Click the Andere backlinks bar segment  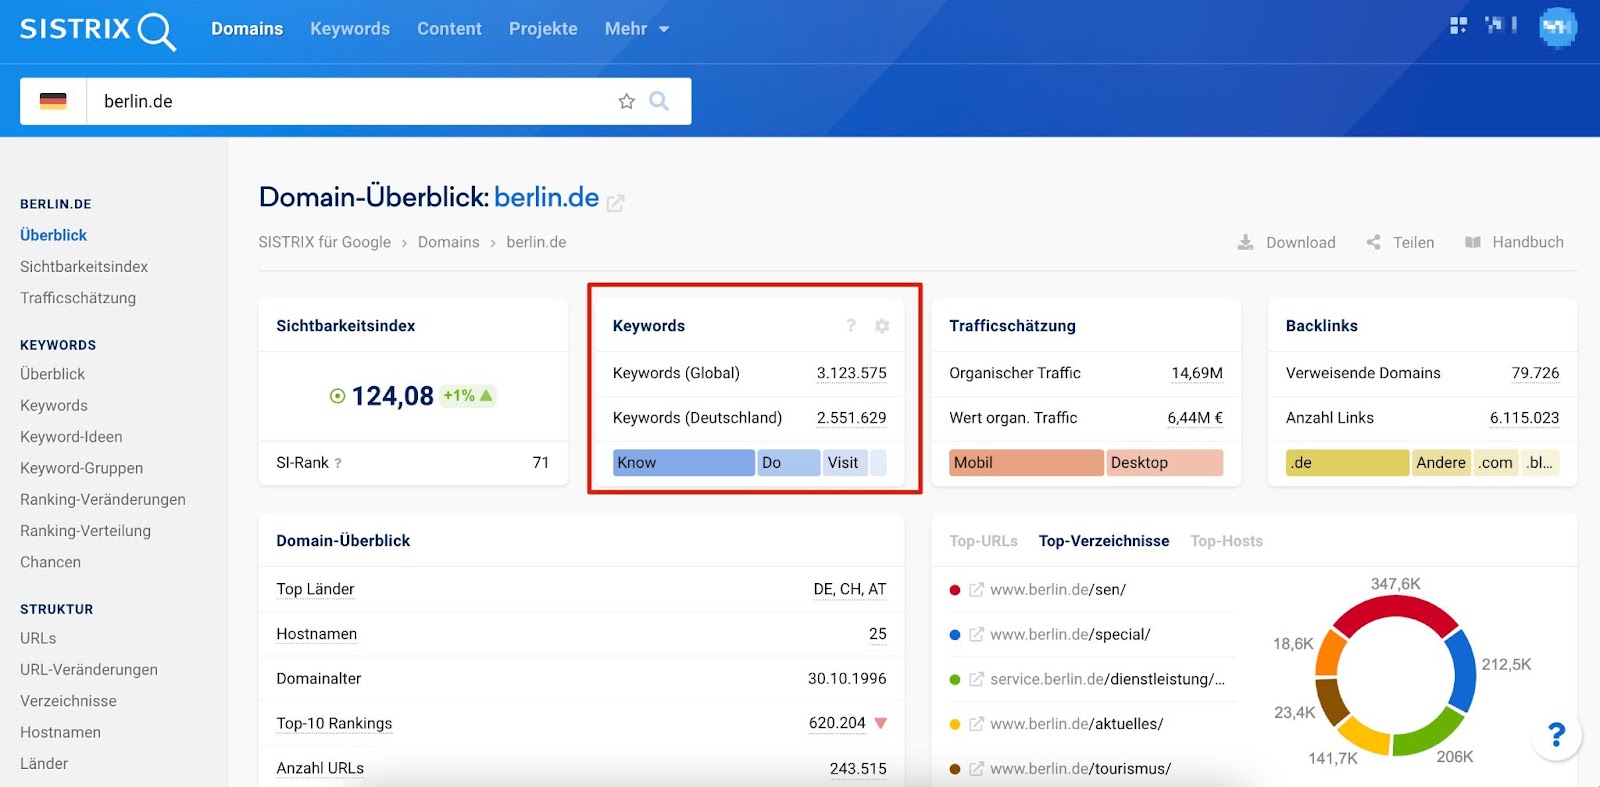pyautogui.click(x=1441, y=463)
